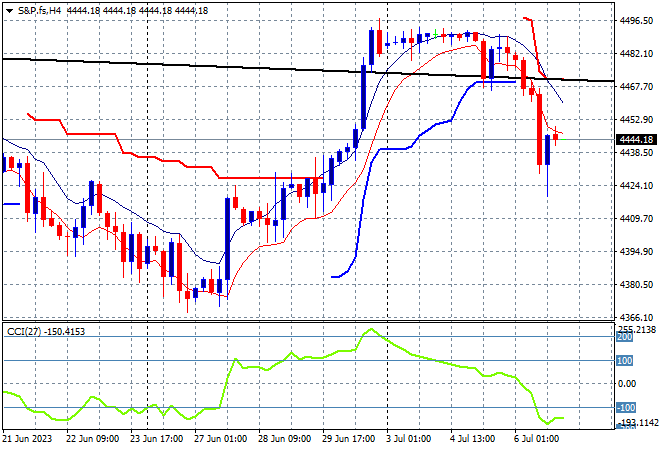Click the green cross marker atop the candles
This screenshot has width=660, height=450.
coord(435,33)
